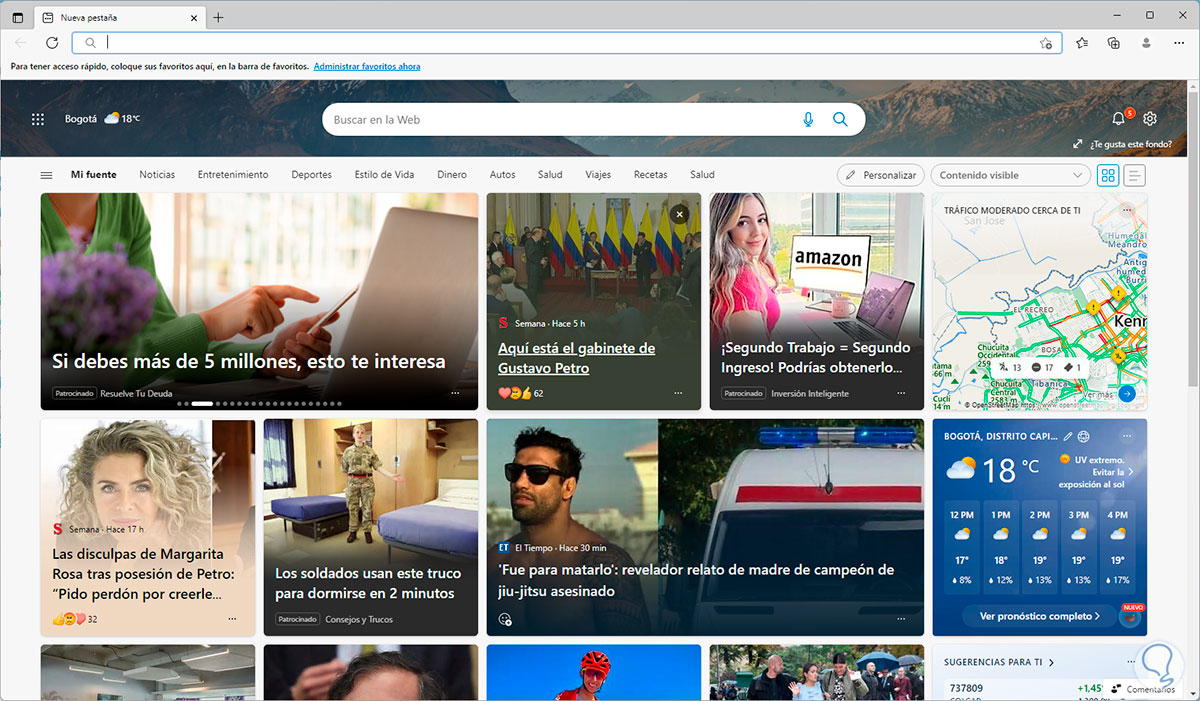Open notifications bell icon
This screenshot has height=701, width=1200.
1119,119
